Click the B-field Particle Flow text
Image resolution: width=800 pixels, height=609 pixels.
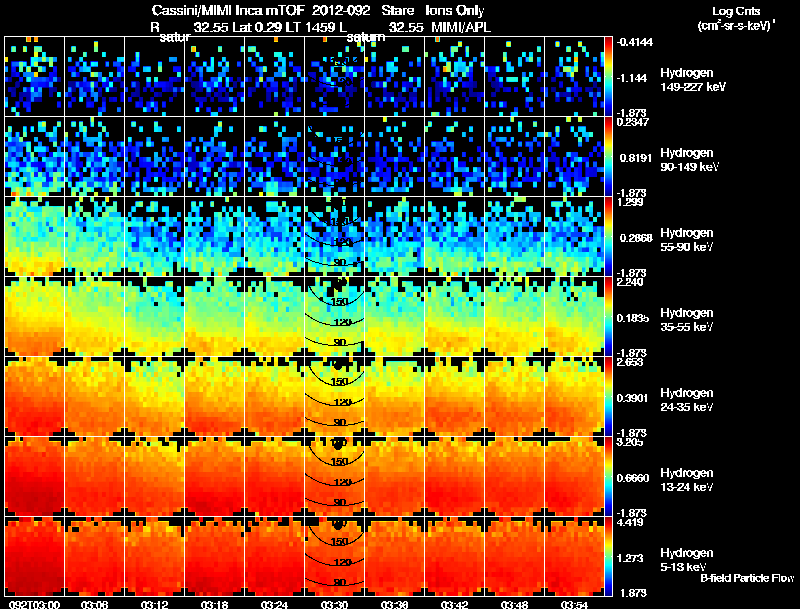click(747, 578)
